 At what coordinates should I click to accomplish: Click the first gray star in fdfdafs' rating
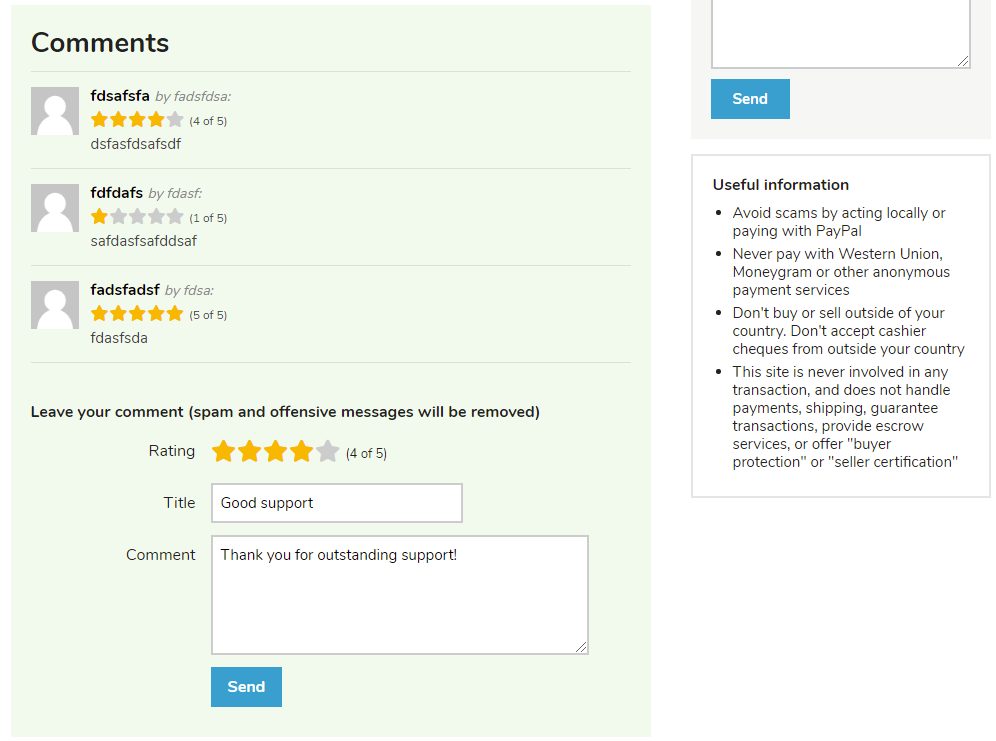tap(117, 216)
